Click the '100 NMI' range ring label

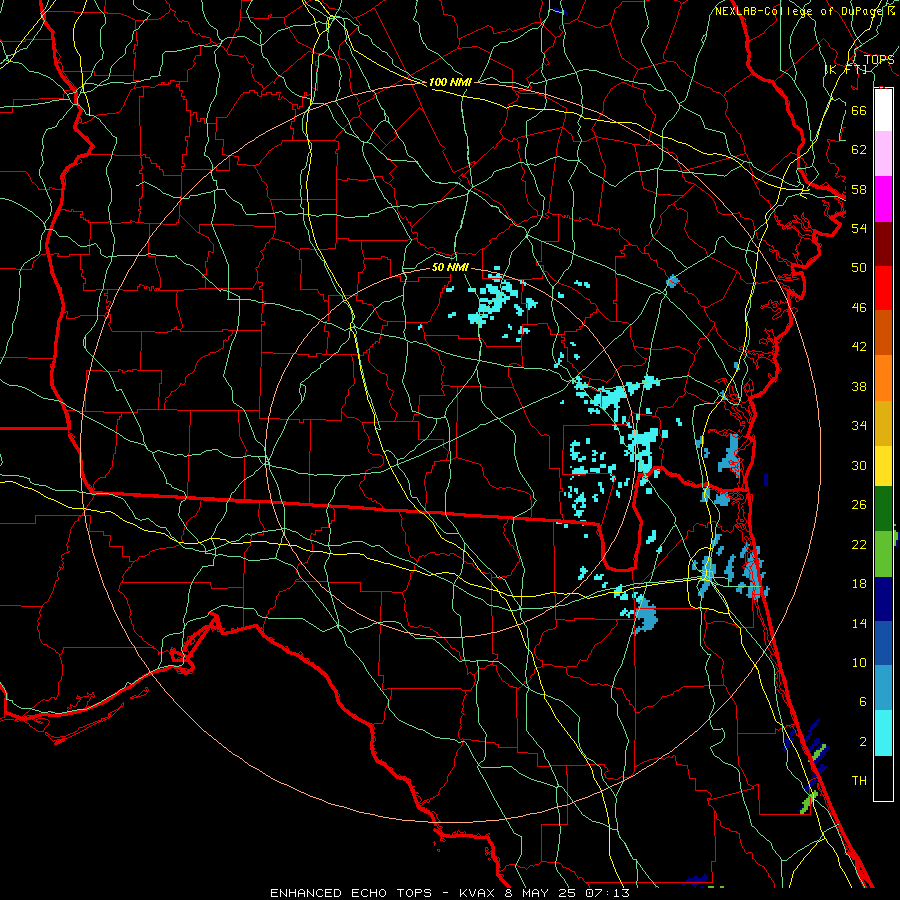(x=450, y=82)
